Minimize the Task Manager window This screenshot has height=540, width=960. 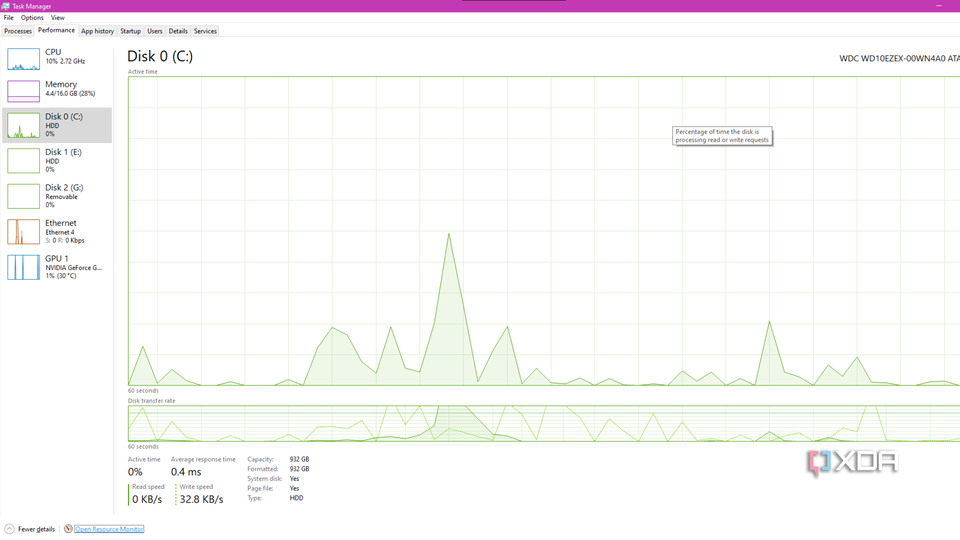939,6
